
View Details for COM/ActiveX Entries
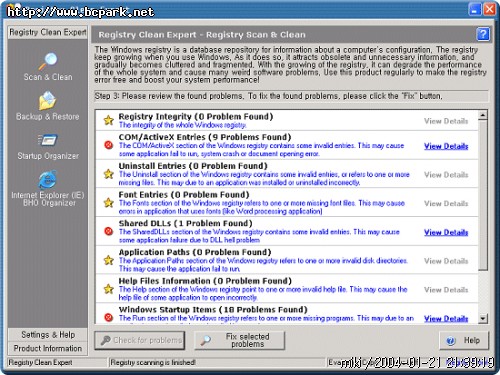click(446, 146)
